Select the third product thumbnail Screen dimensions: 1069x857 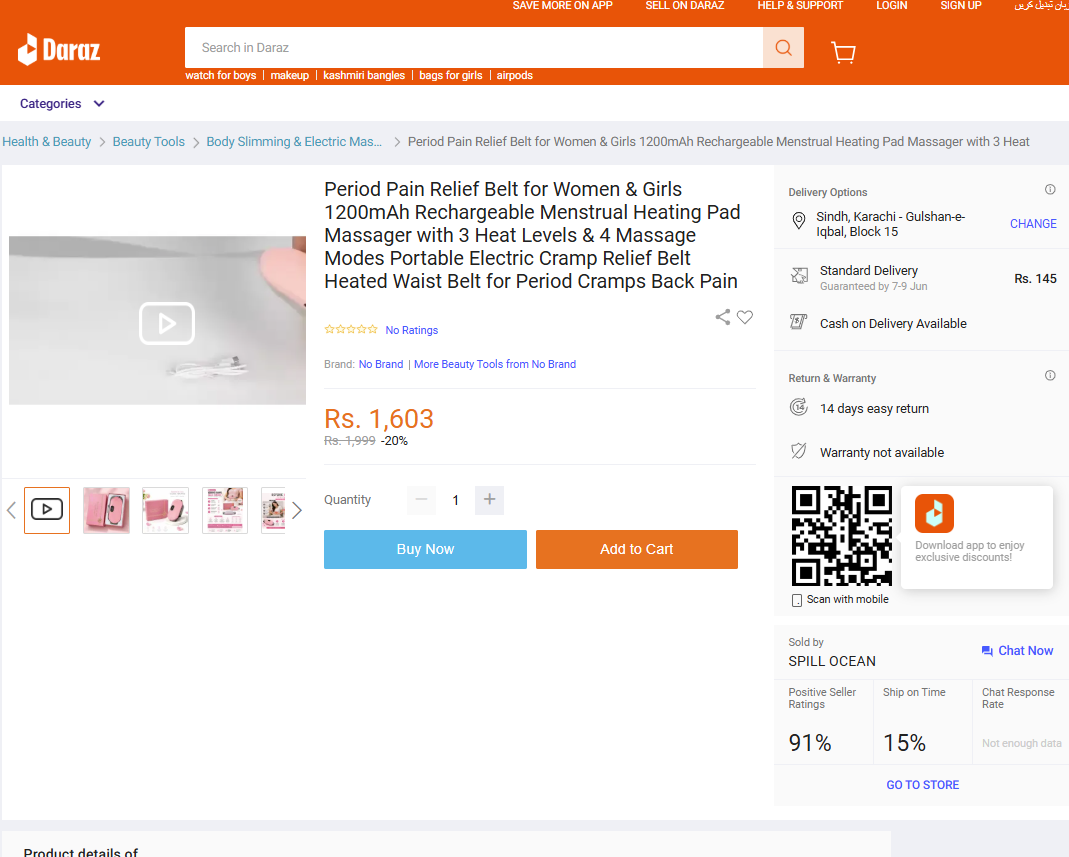click(166, 510)
